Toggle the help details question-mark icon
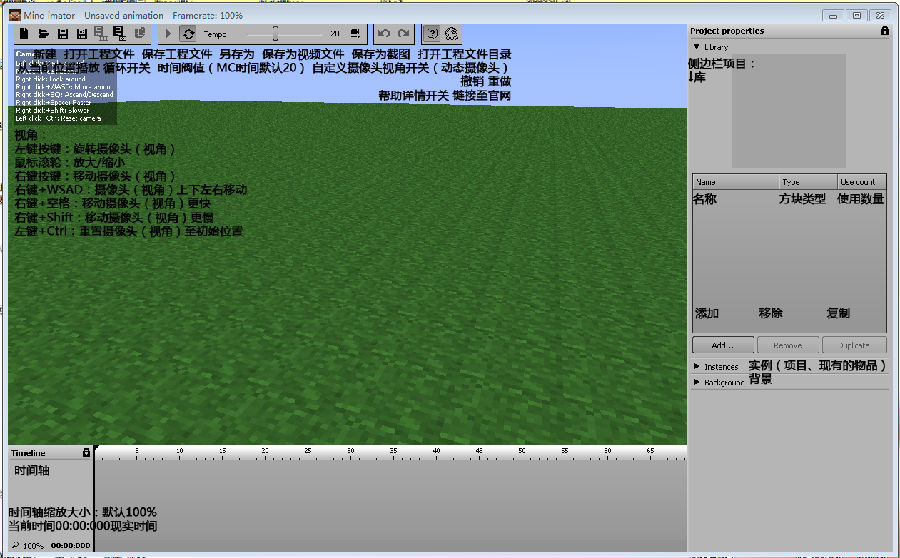Screen dimensions: 900x558 coord(432,34)
